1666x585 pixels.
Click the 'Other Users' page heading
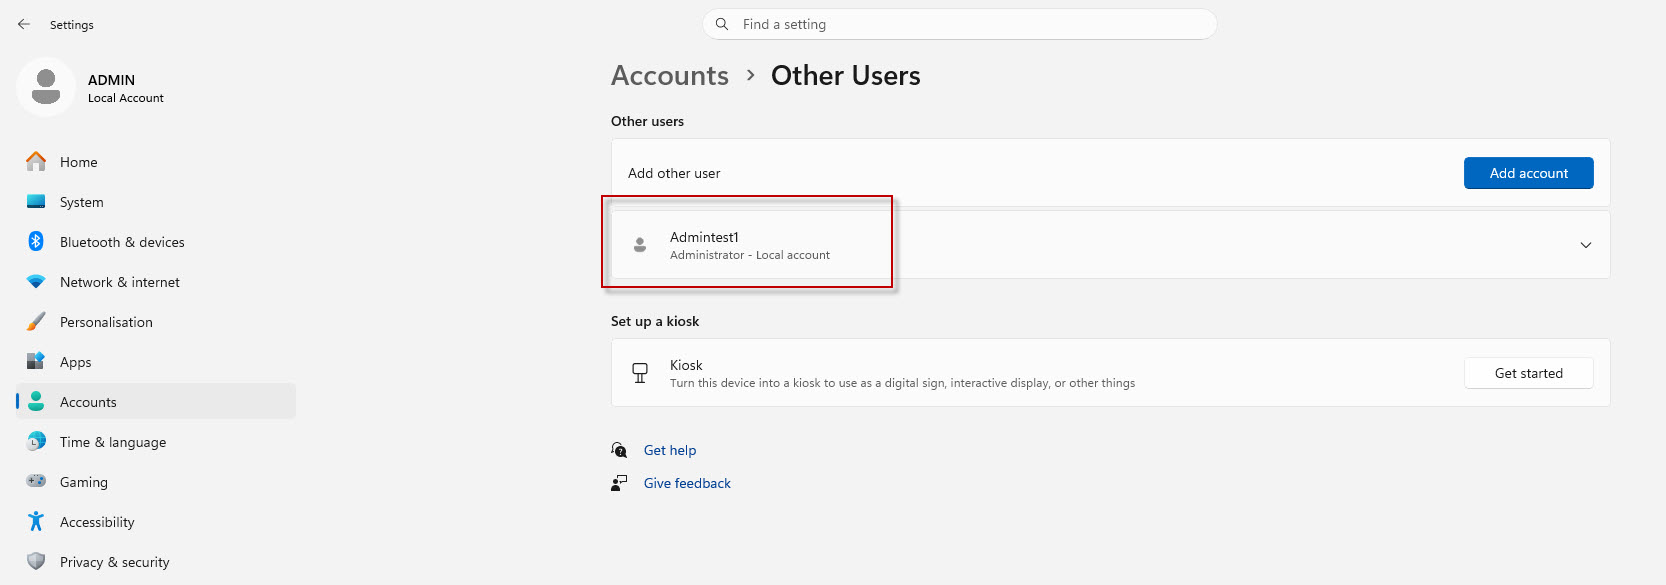[846, 76]
